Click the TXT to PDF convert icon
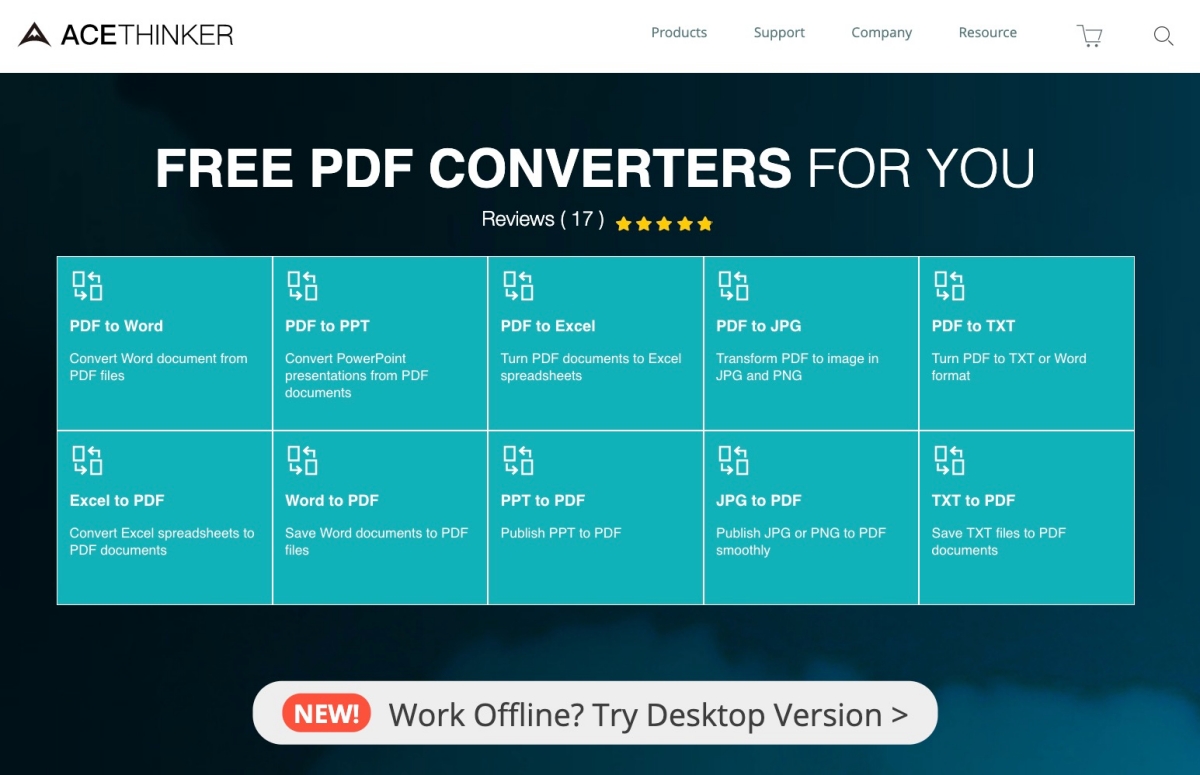The width and height of the screenshot is (1200, 775). (x=949, y=460)
